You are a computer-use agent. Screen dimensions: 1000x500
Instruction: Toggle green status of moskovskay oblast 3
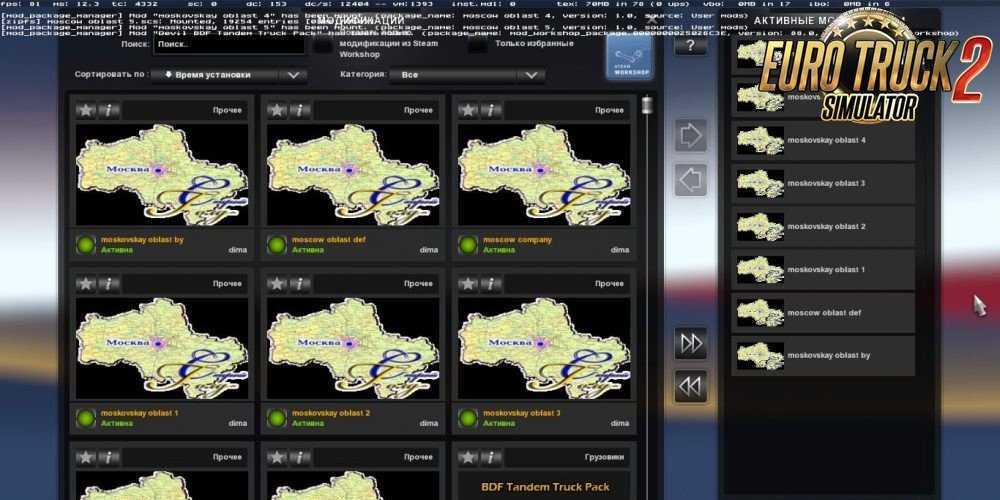pos(468,418)
